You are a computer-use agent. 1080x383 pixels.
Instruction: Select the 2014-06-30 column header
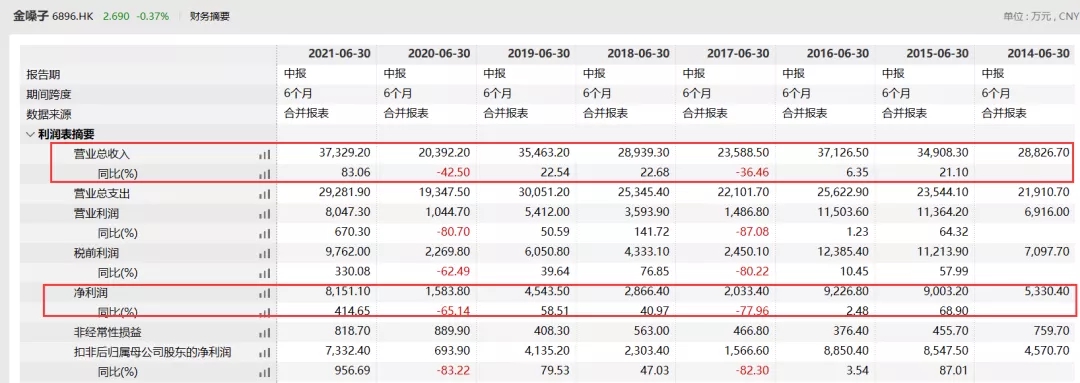click(x=1037, y=53)
